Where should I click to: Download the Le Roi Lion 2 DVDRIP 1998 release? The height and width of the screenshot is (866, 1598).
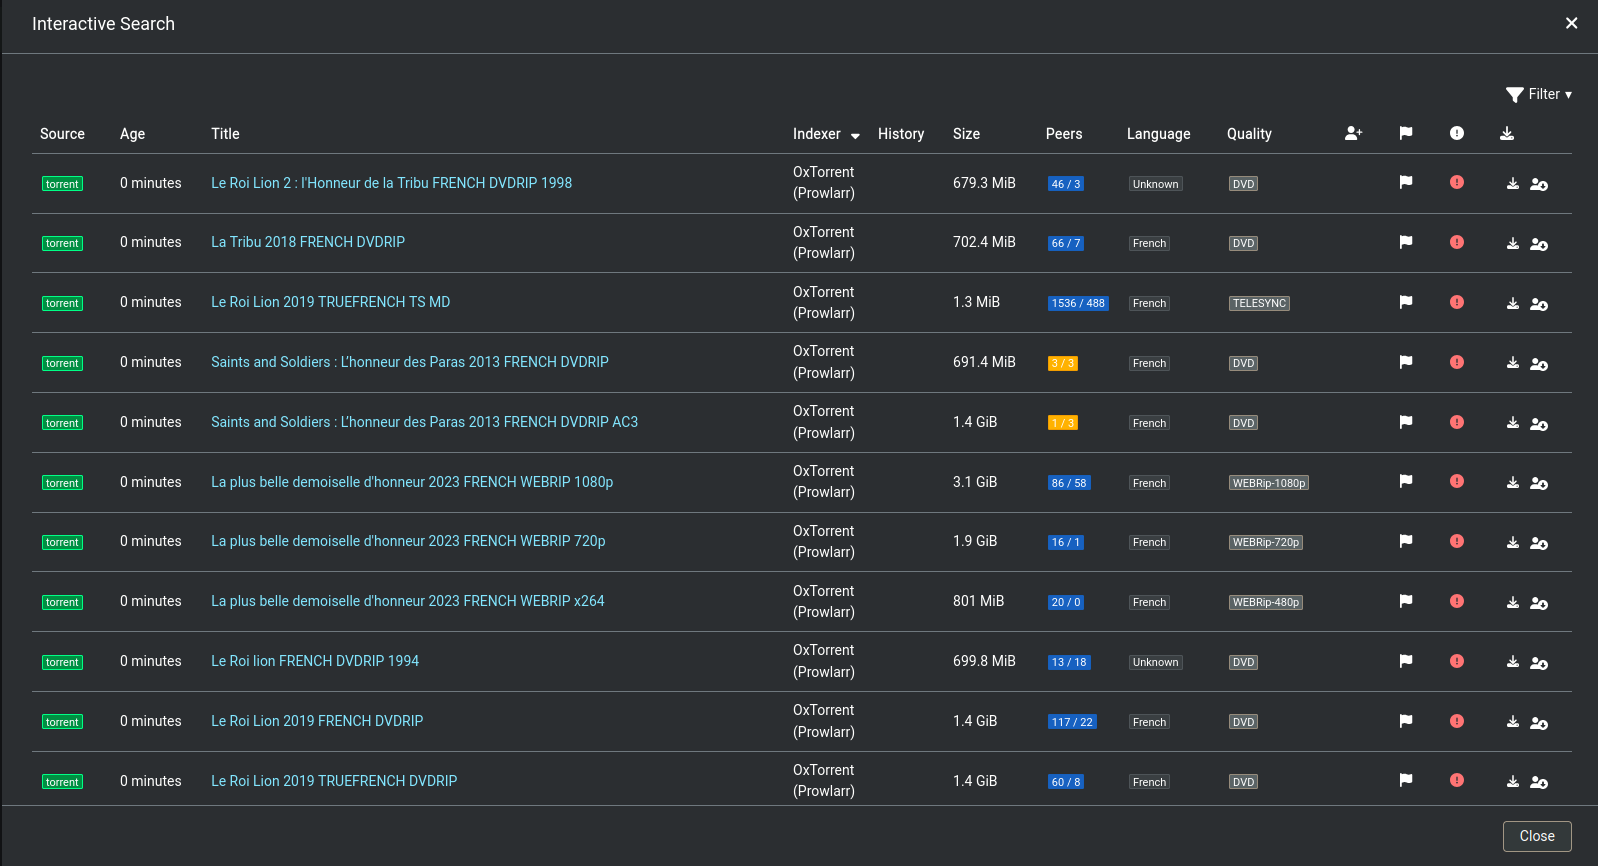click(1512, 184)
